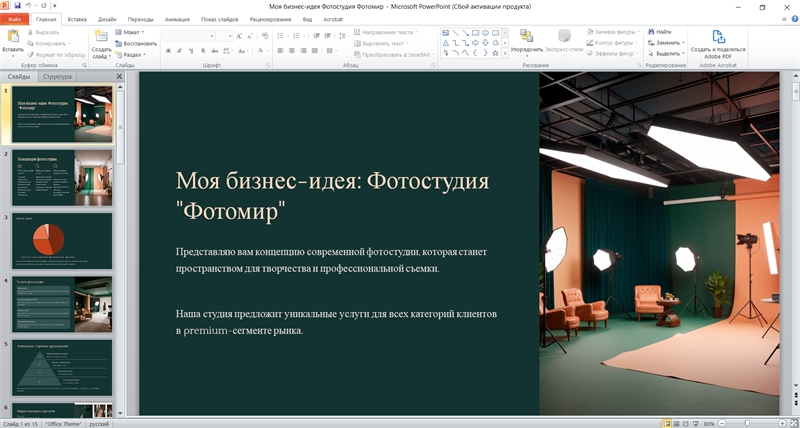The width and height of the screenshot is (800, 428).
Task: Click the Arrange (Упорядочить) icon
Action: [526, 36]
